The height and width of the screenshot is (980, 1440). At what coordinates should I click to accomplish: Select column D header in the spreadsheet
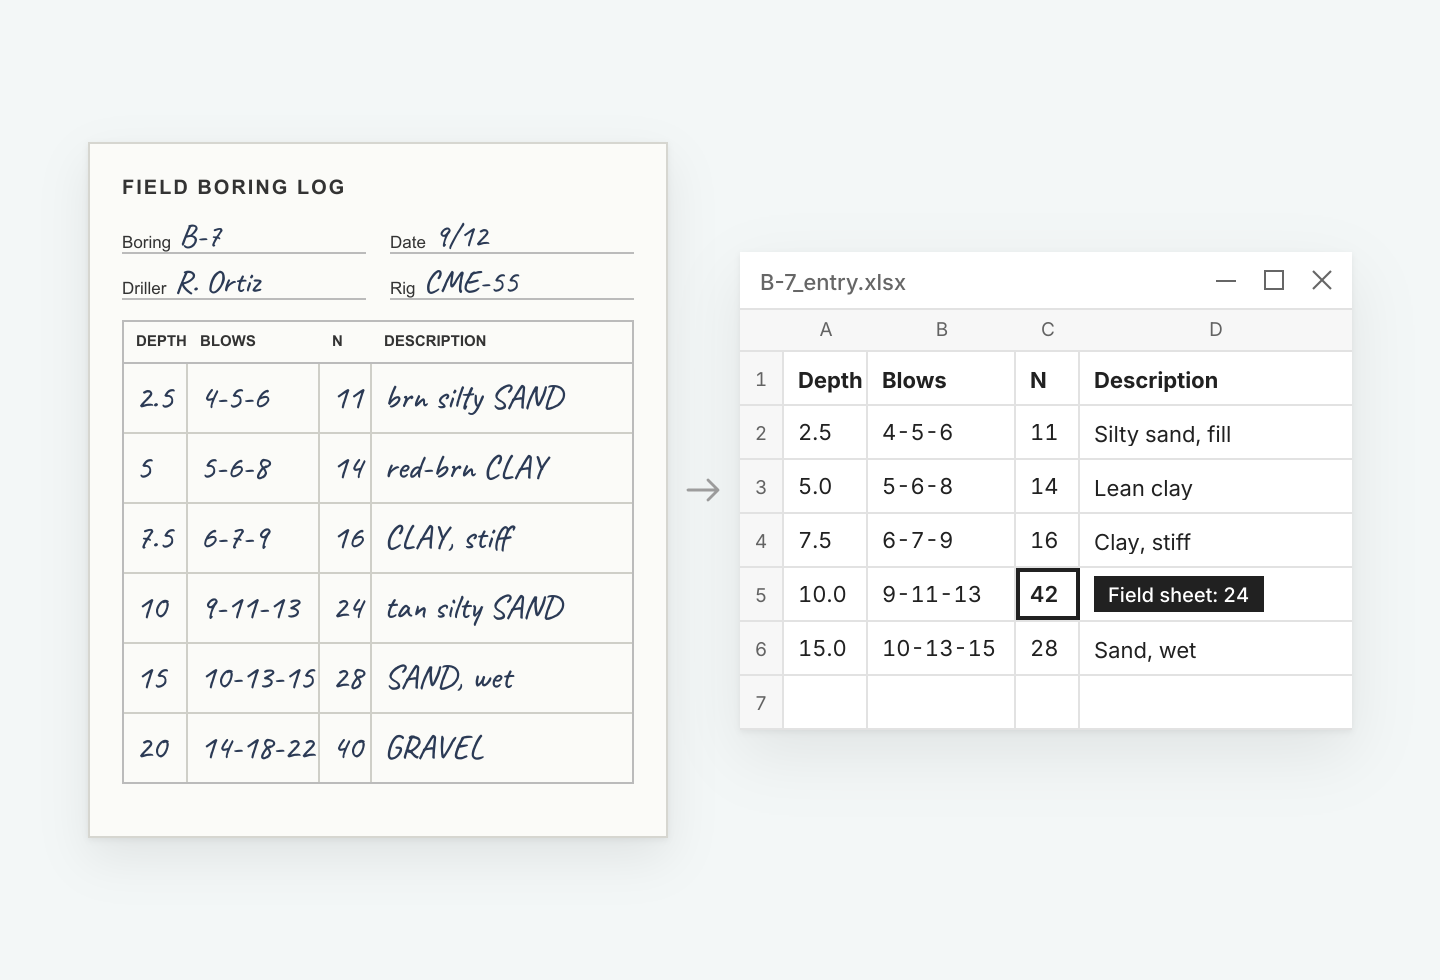click(x=1216, y=330)
